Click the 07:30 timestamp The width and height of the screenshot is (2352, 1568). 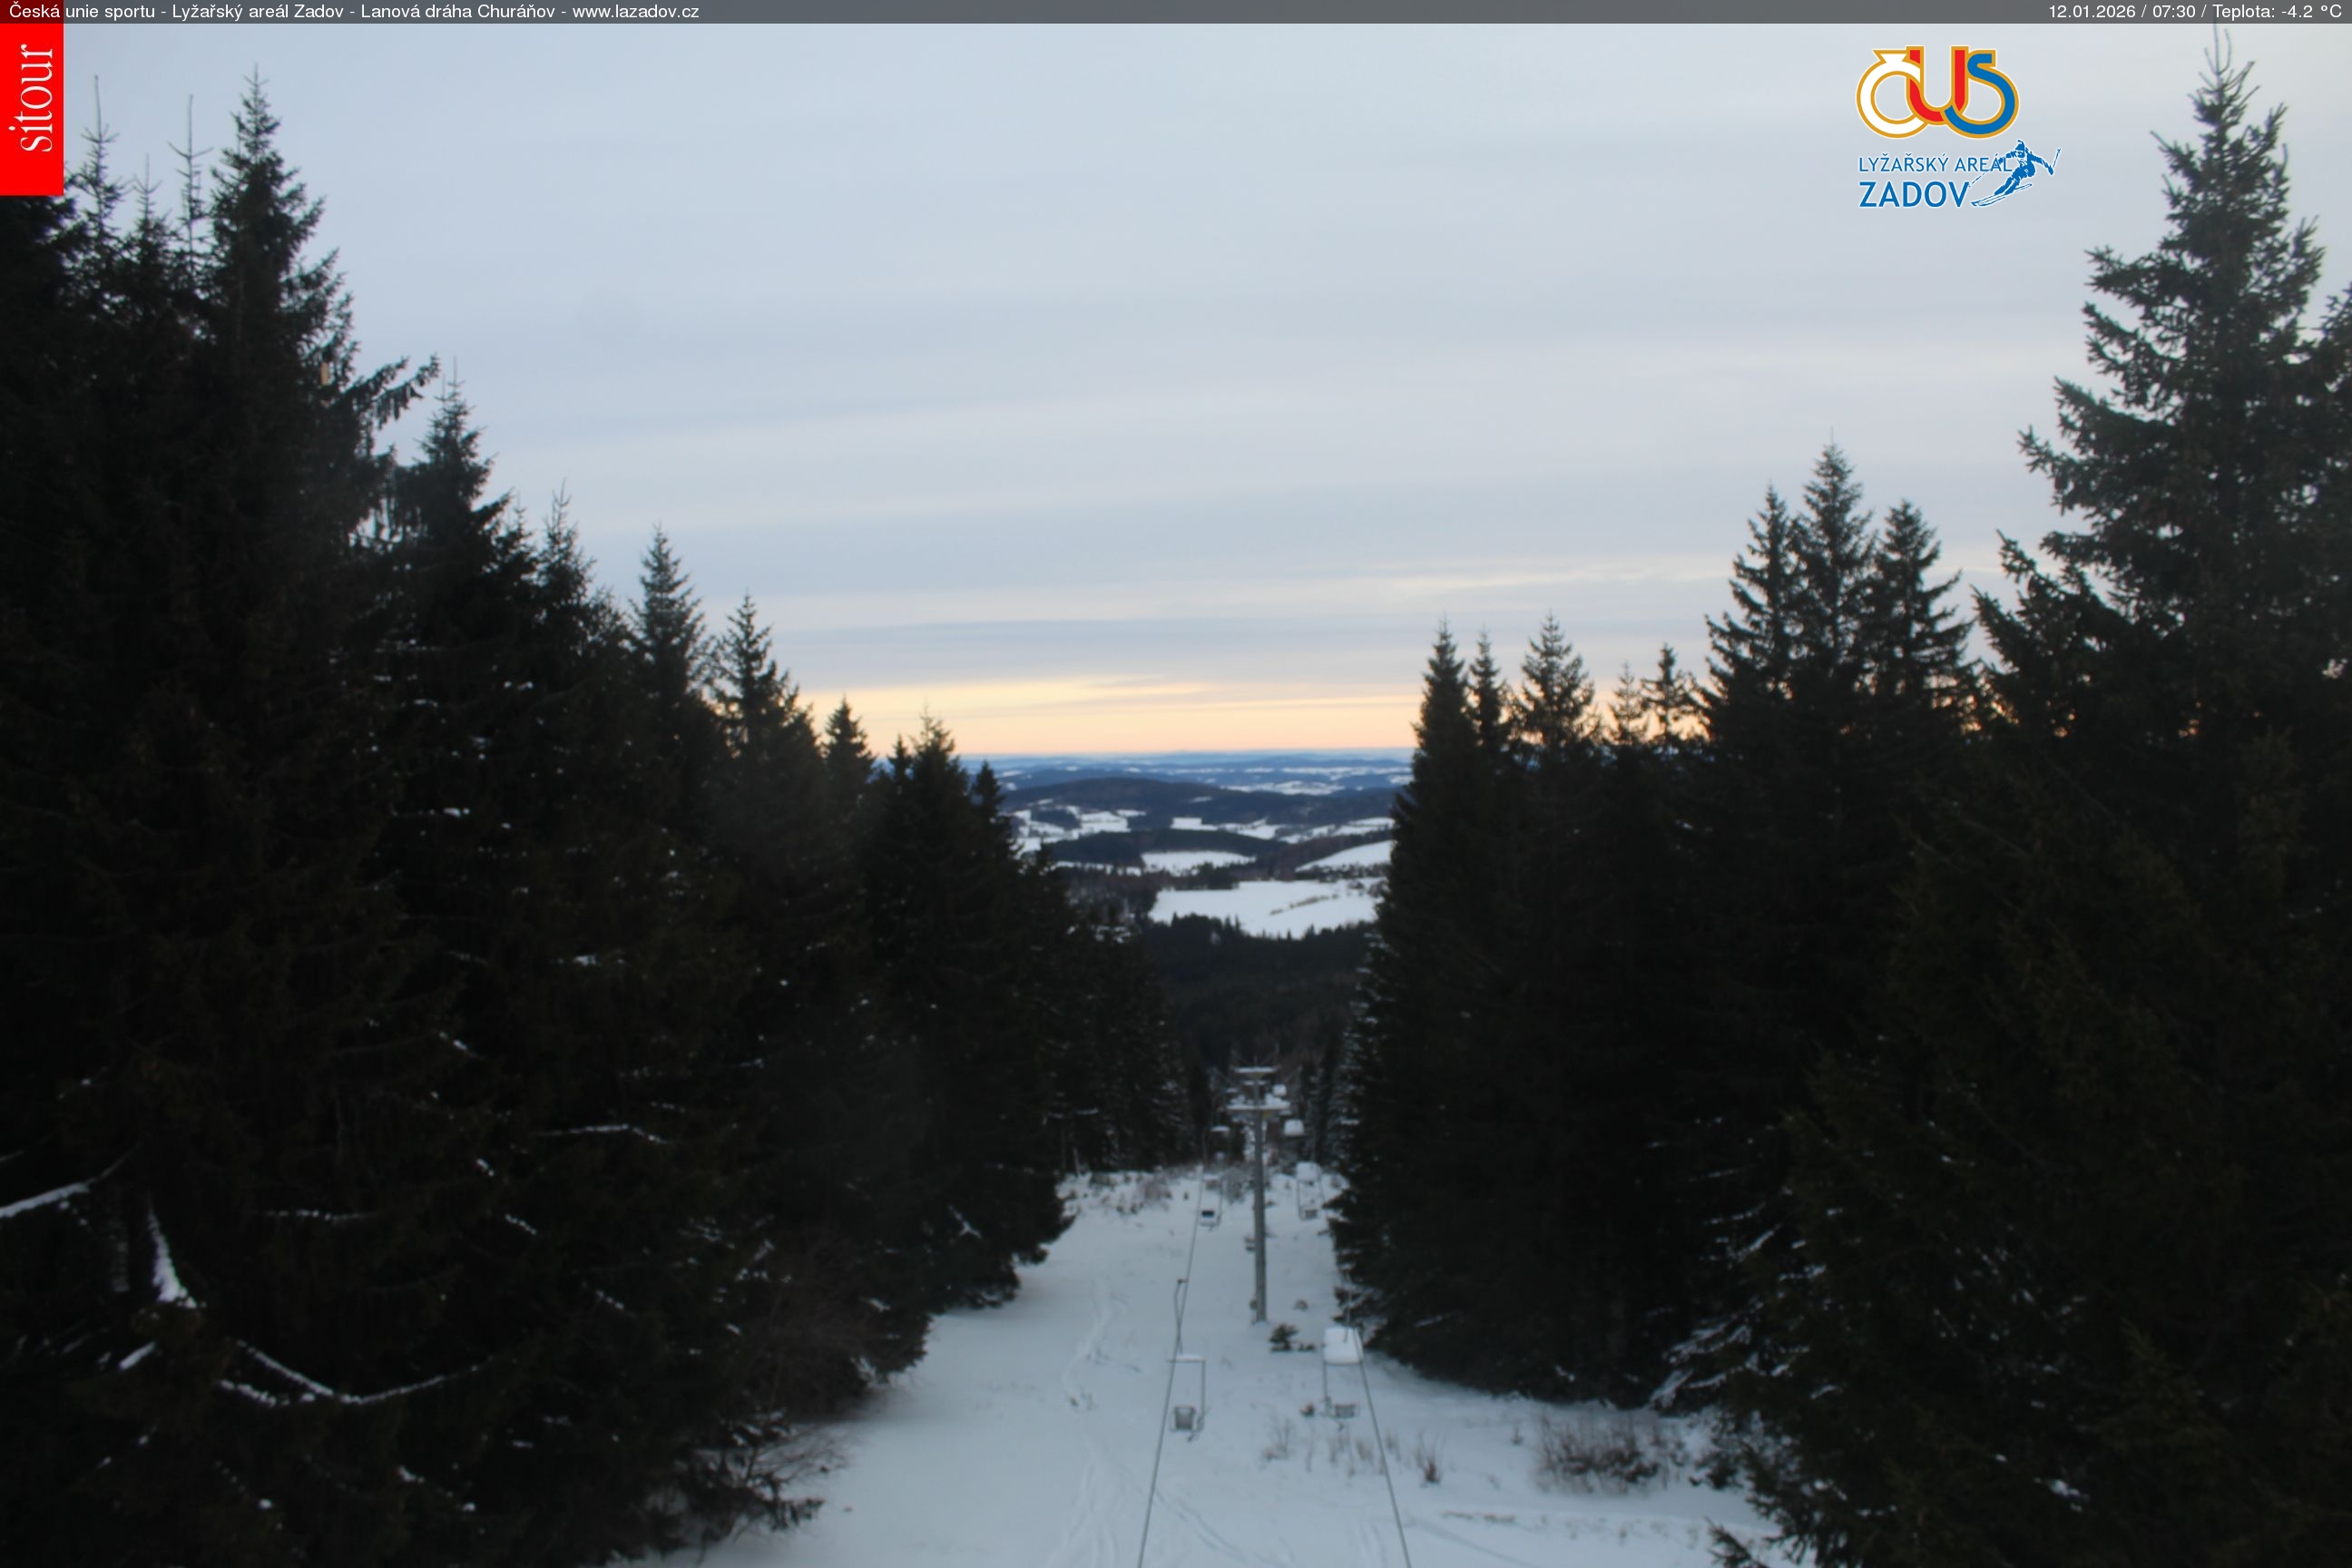point(2173,12)
